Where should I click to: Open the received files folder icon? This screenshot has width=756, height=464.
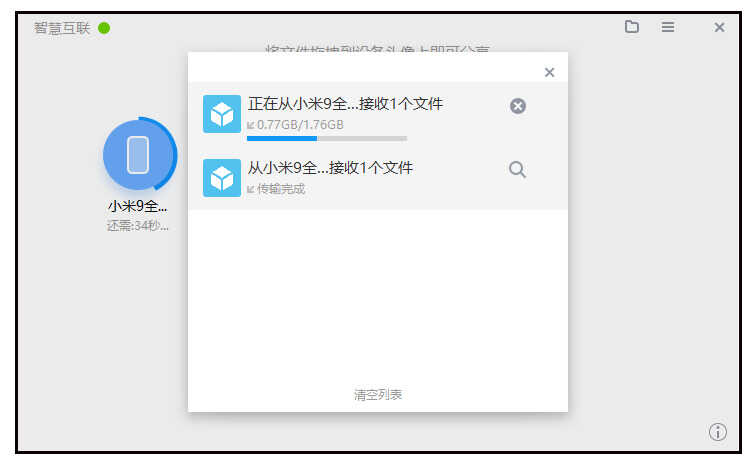pyautogui.click(x=632, y=27)
